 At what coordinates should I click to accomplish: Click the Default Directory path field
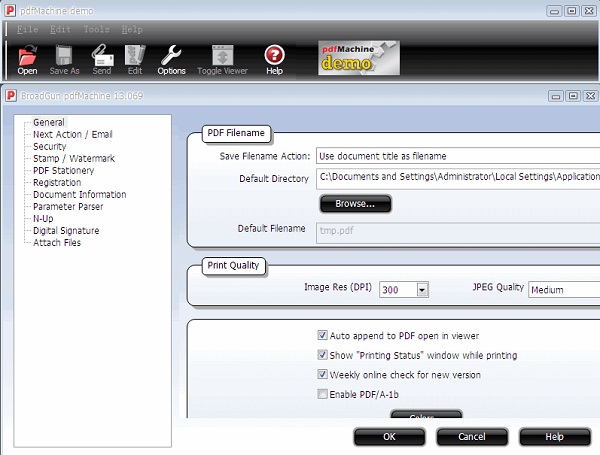457,179
